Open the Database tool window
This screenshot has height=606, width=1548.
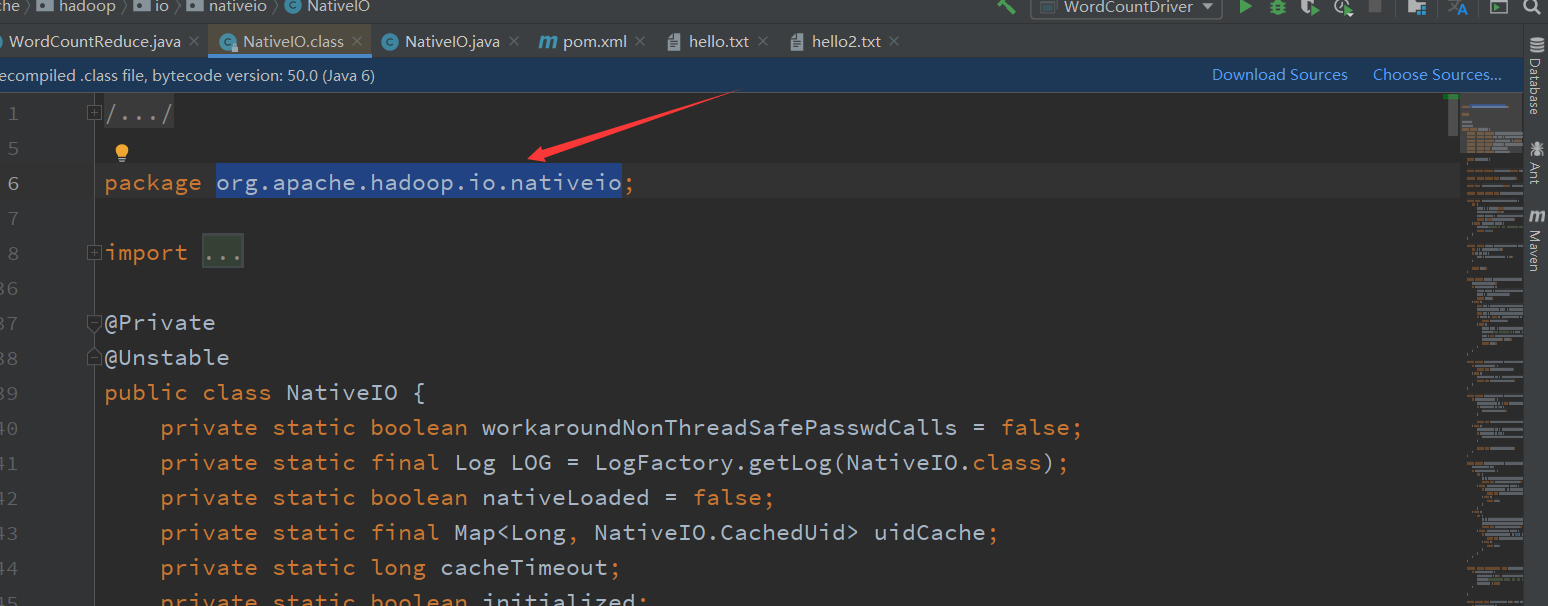click(1537, 70)
